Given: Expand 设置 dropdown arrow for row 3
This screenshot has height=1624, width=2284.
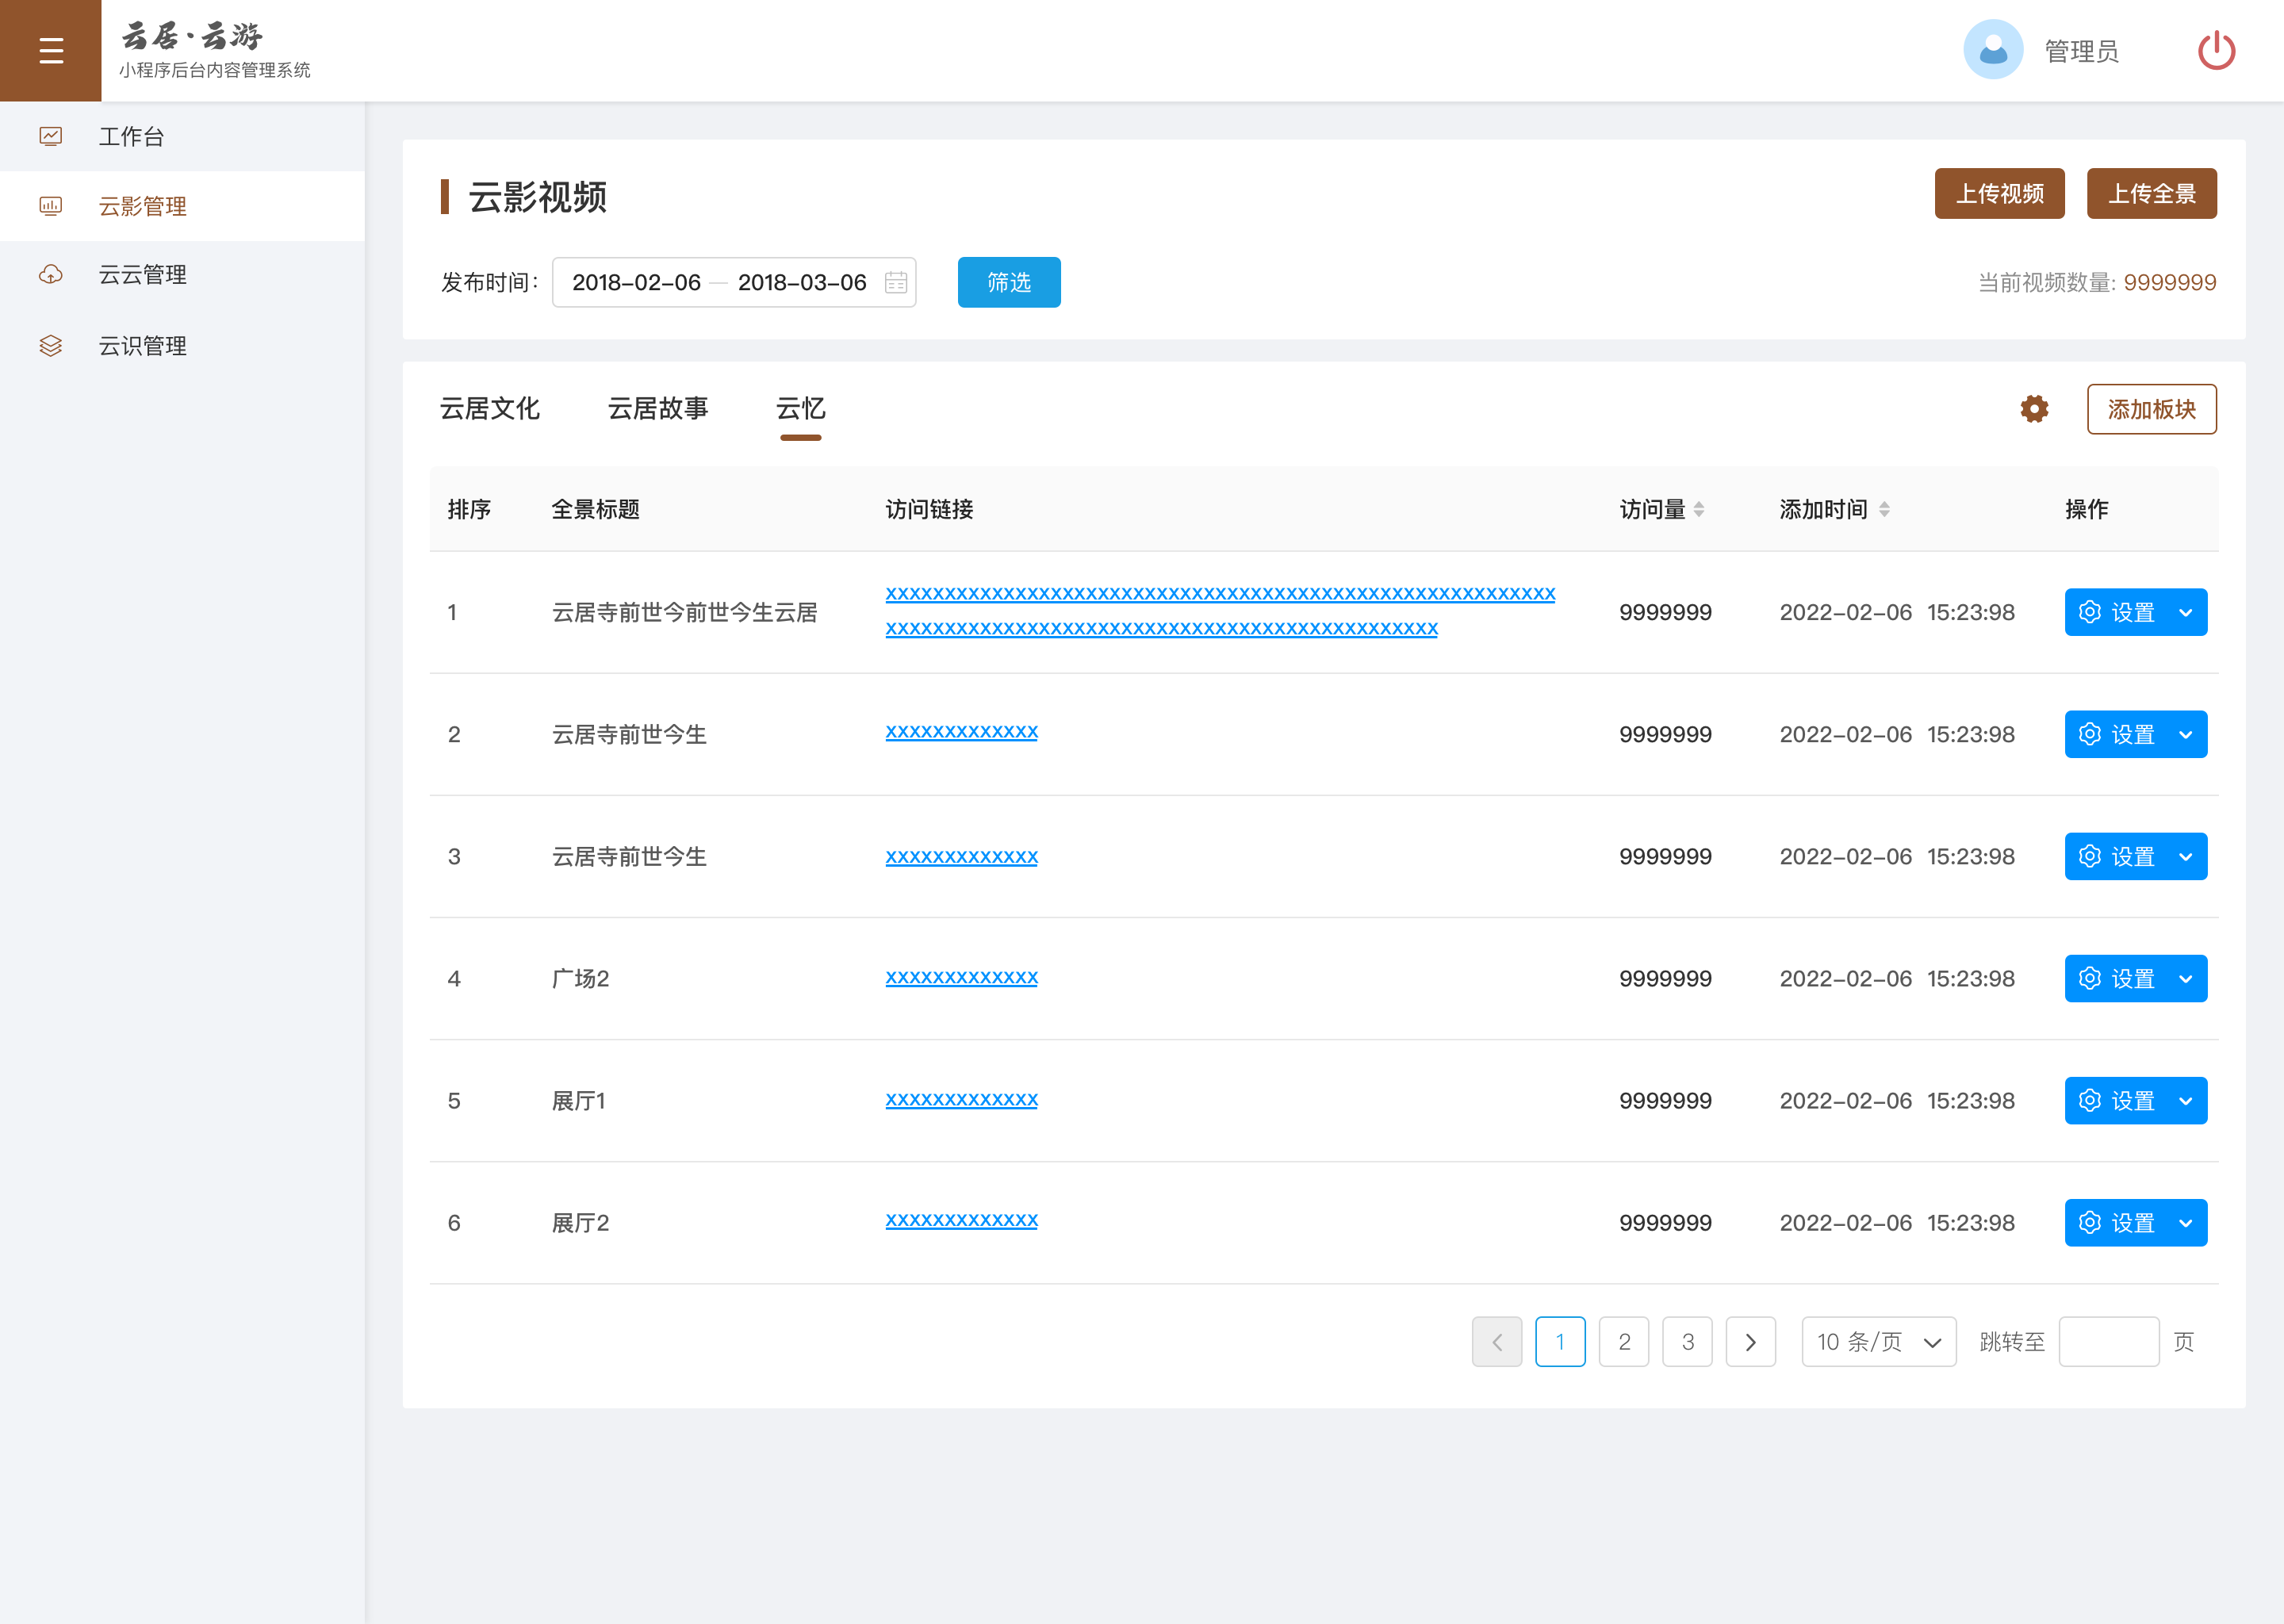Looking at the screenshot, I should (2186, 856).
